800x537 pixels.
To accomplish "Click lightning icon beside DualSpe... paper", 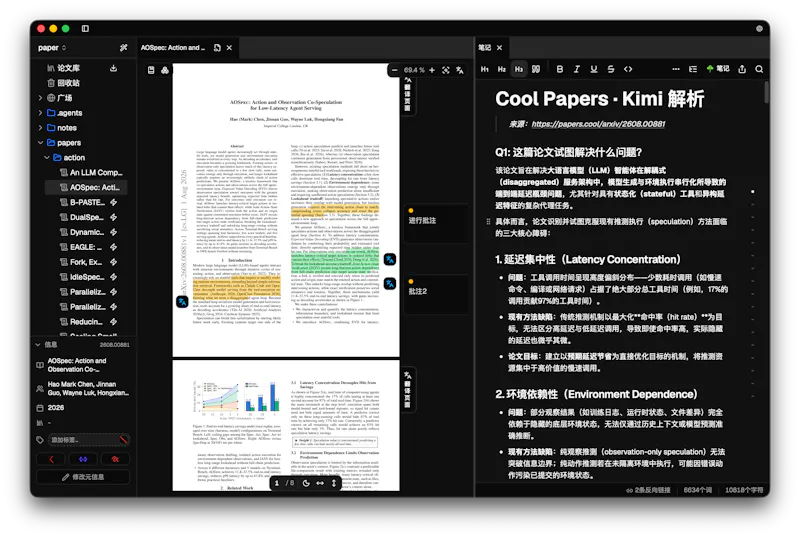I will [x=113, y=217].
